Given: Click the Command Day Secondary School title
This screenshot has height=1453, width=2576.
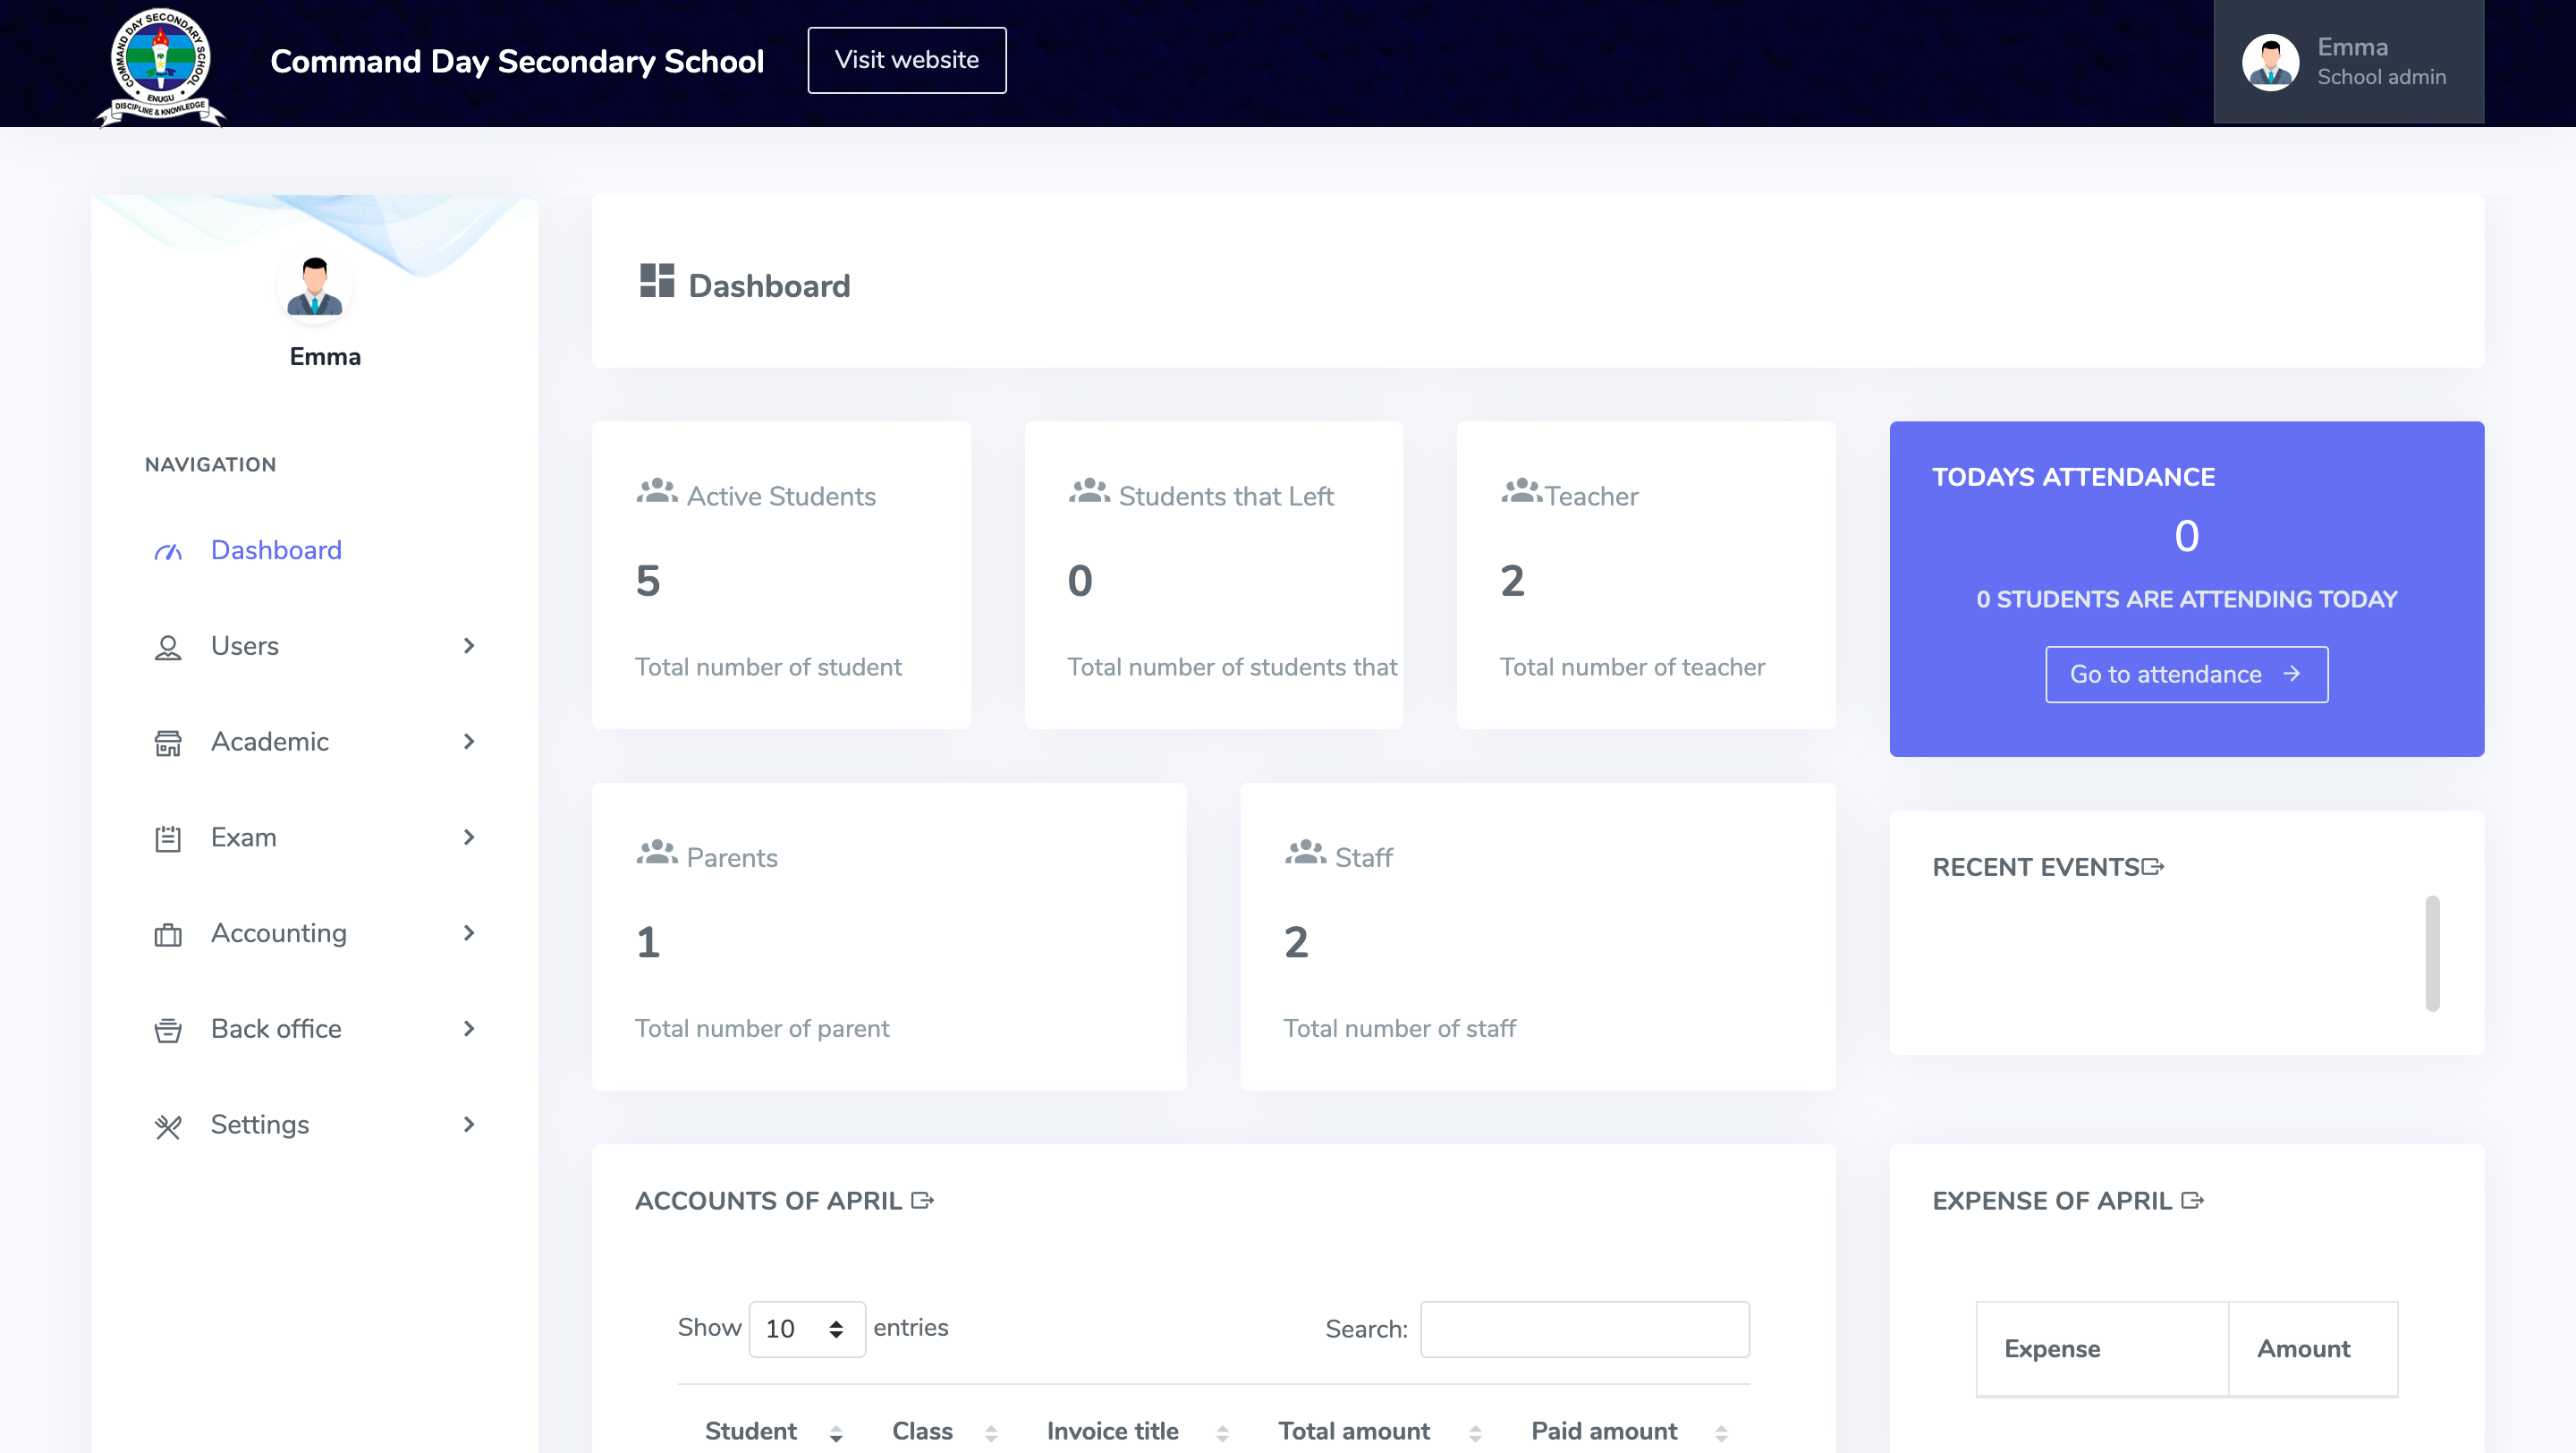Looking at the screenshot, I should [517, 61].
